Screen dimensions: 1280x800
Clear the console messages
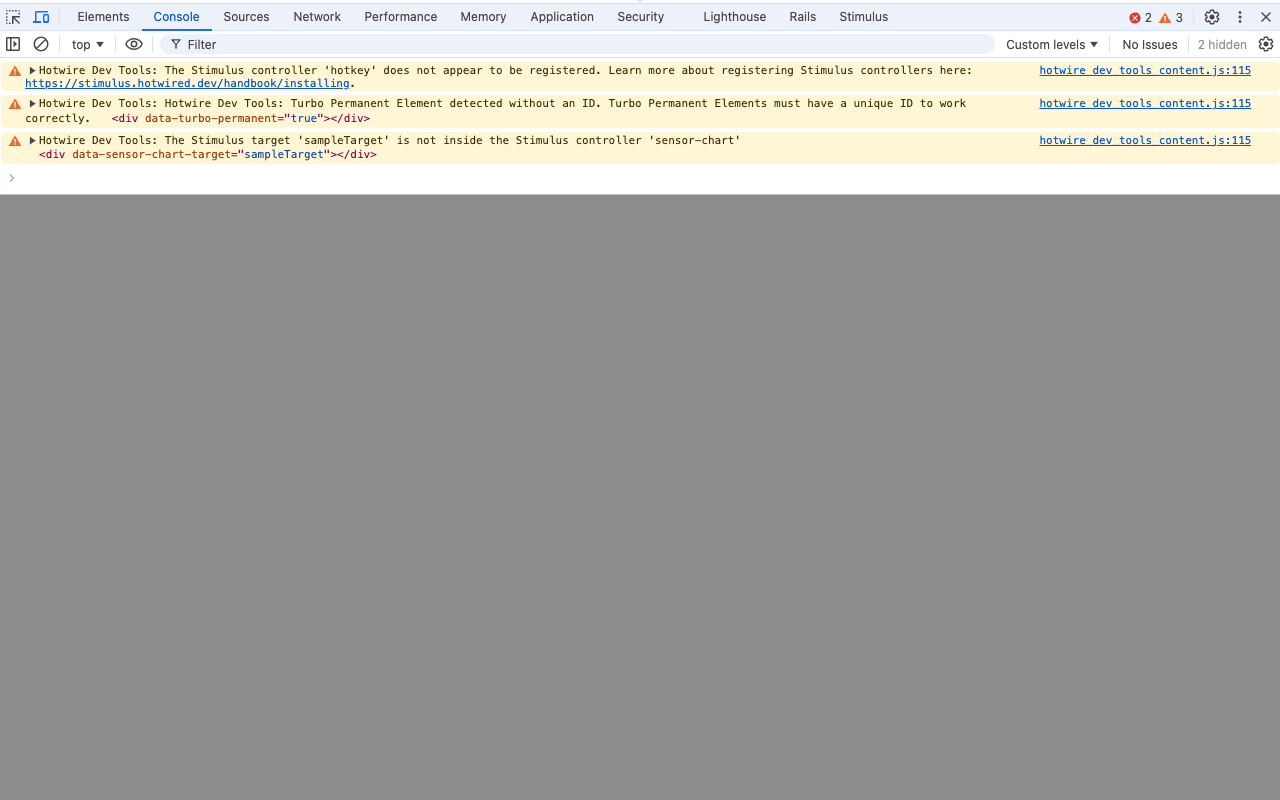(x=41, y=44)
